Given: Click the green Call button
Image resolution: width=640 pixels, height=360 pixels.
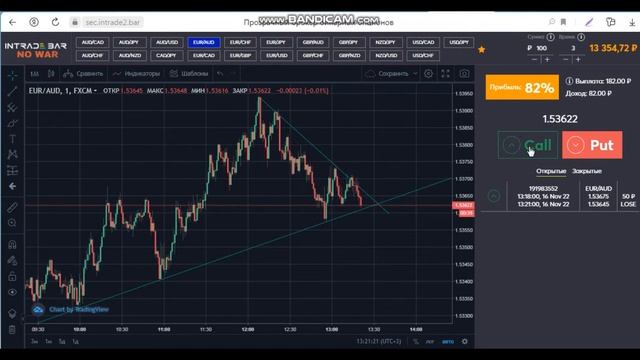Looking at the screenshot, I should pos(528,145).
